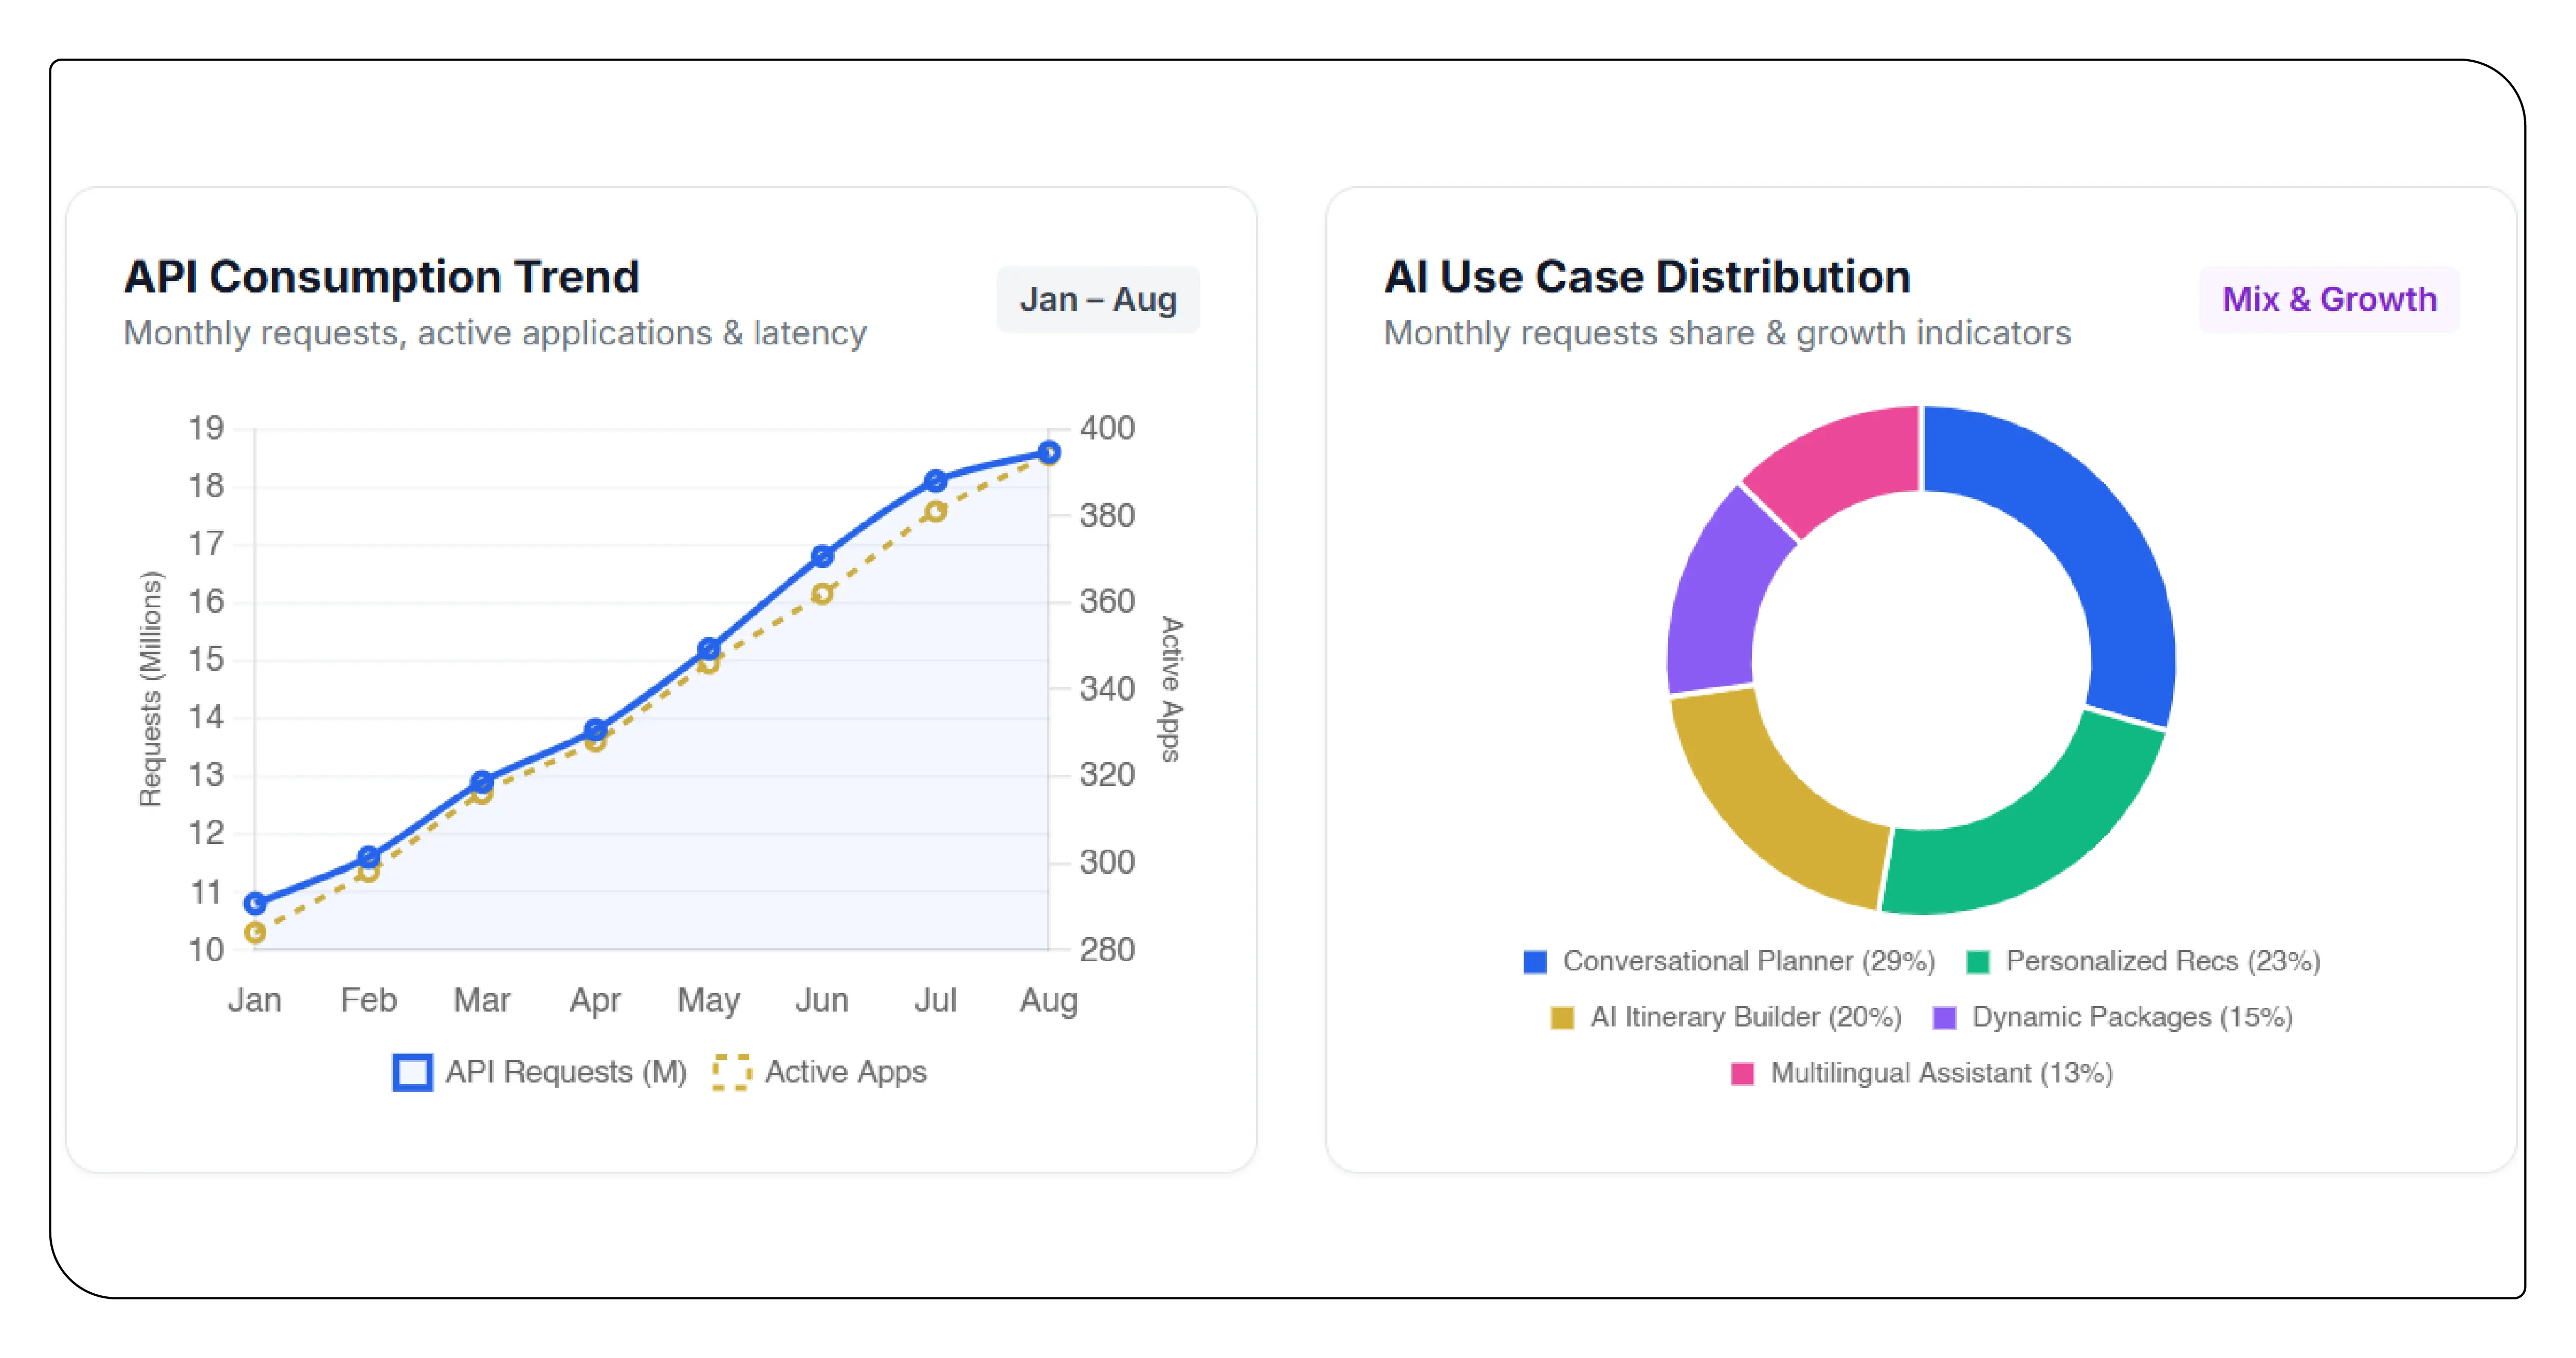This screenshot has height=1358, width=2576.
Task: Click the API Consumption Trend title
Action: [x=381, y=277]
